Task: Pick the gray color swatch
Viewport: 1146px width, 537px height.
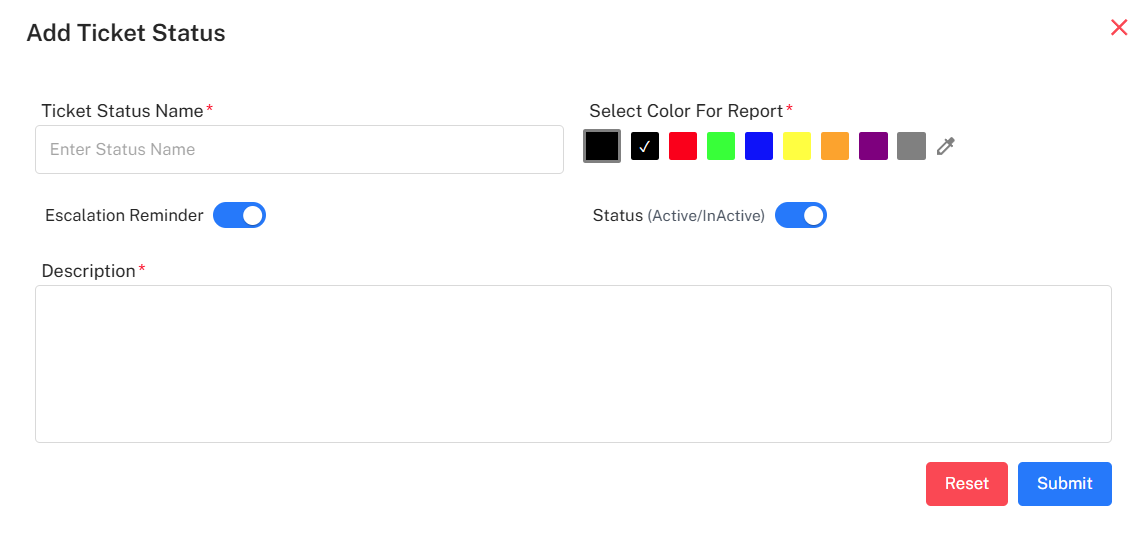Action: click(911, 146)
